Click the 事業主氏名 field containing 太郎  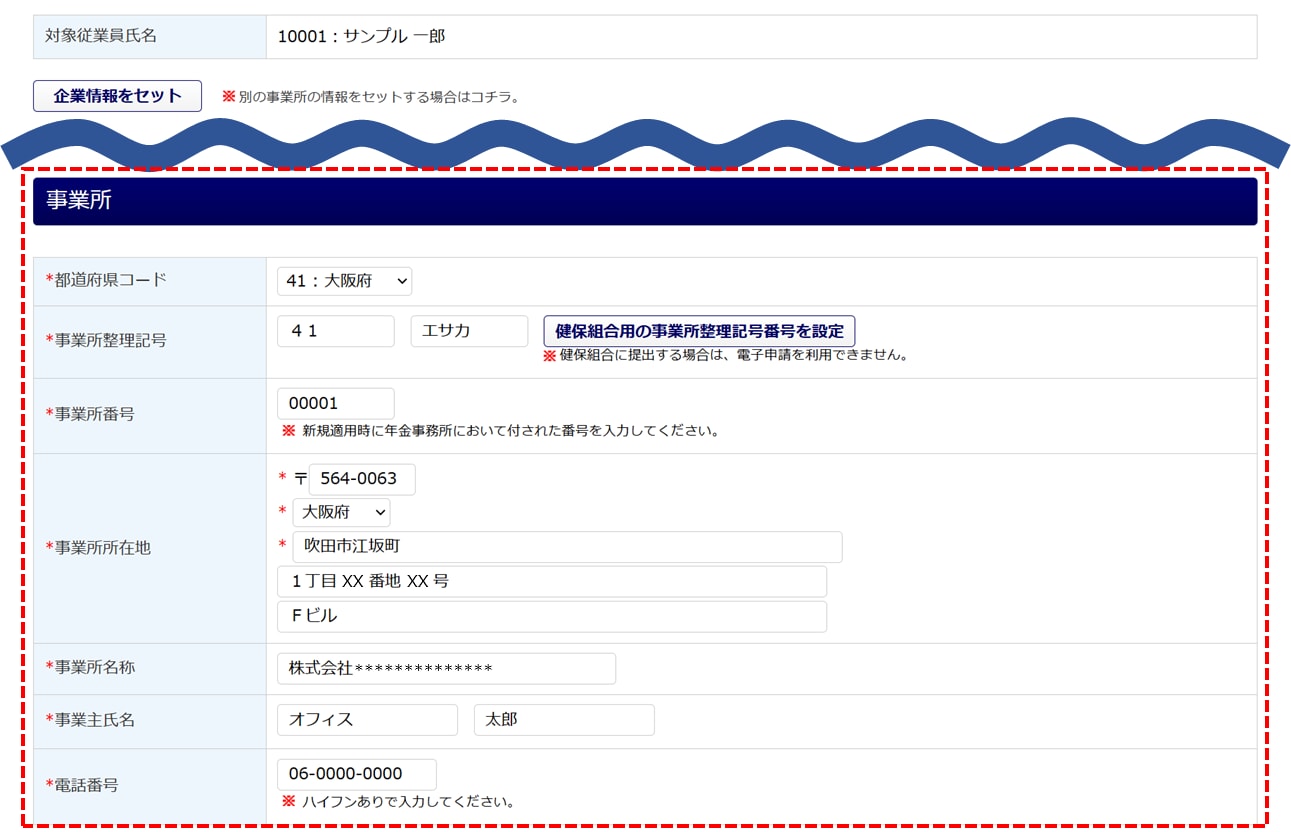tap(564, 720)
